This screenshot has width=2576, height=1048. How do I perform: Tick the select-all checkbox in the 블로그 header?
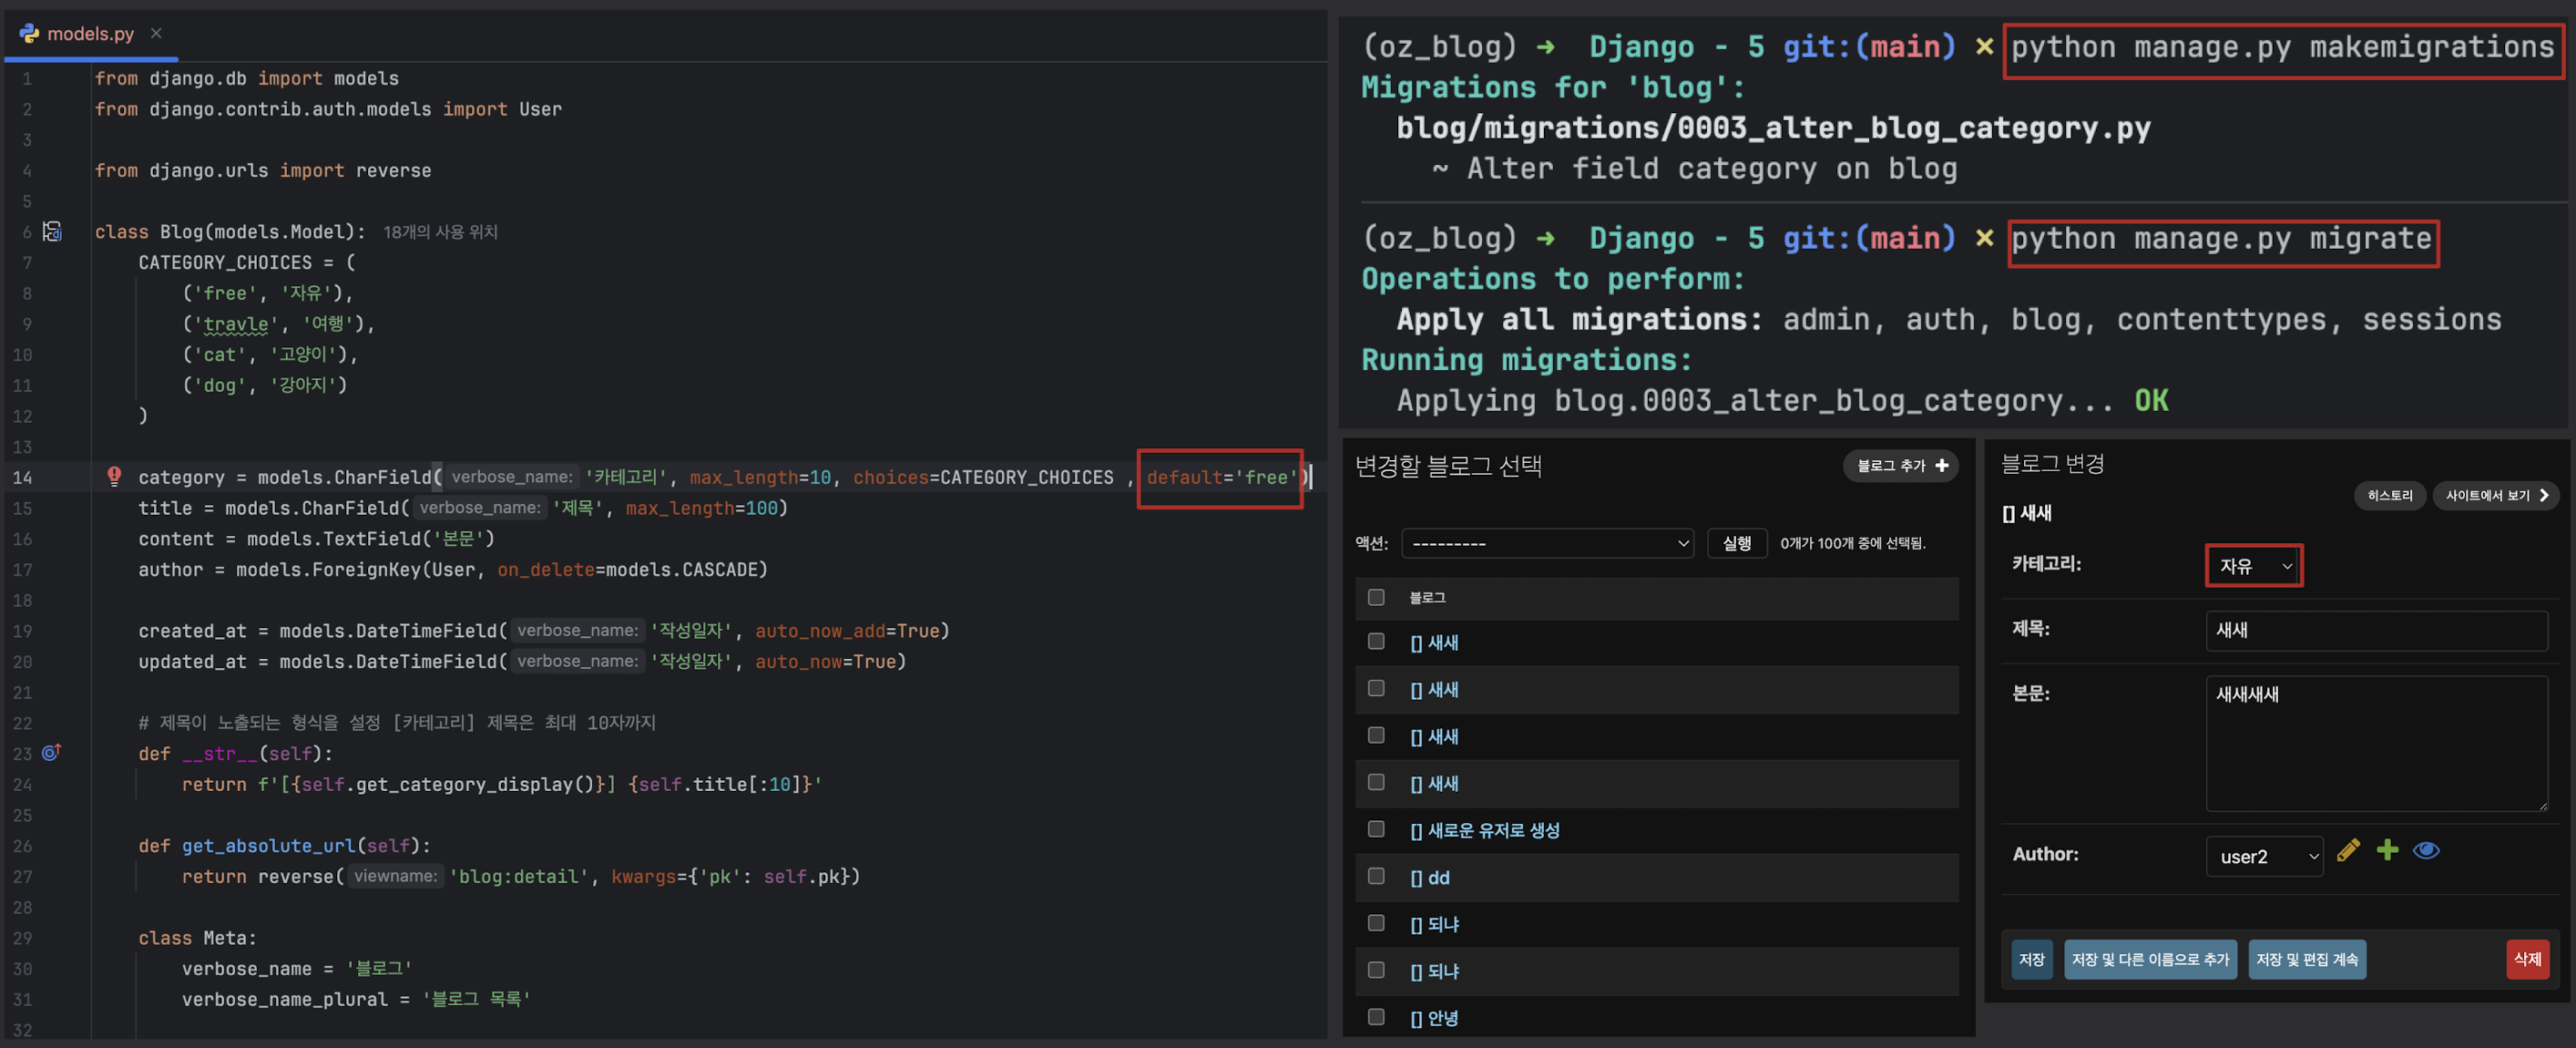(1376, 597)
